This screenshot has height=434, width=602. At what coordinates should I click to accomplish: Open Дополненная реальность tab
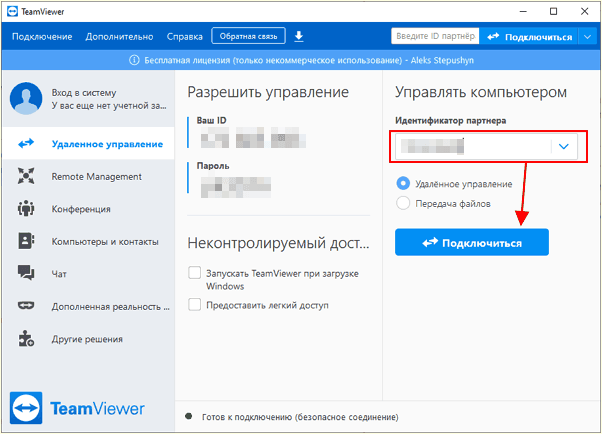click(x=89, y=306)
